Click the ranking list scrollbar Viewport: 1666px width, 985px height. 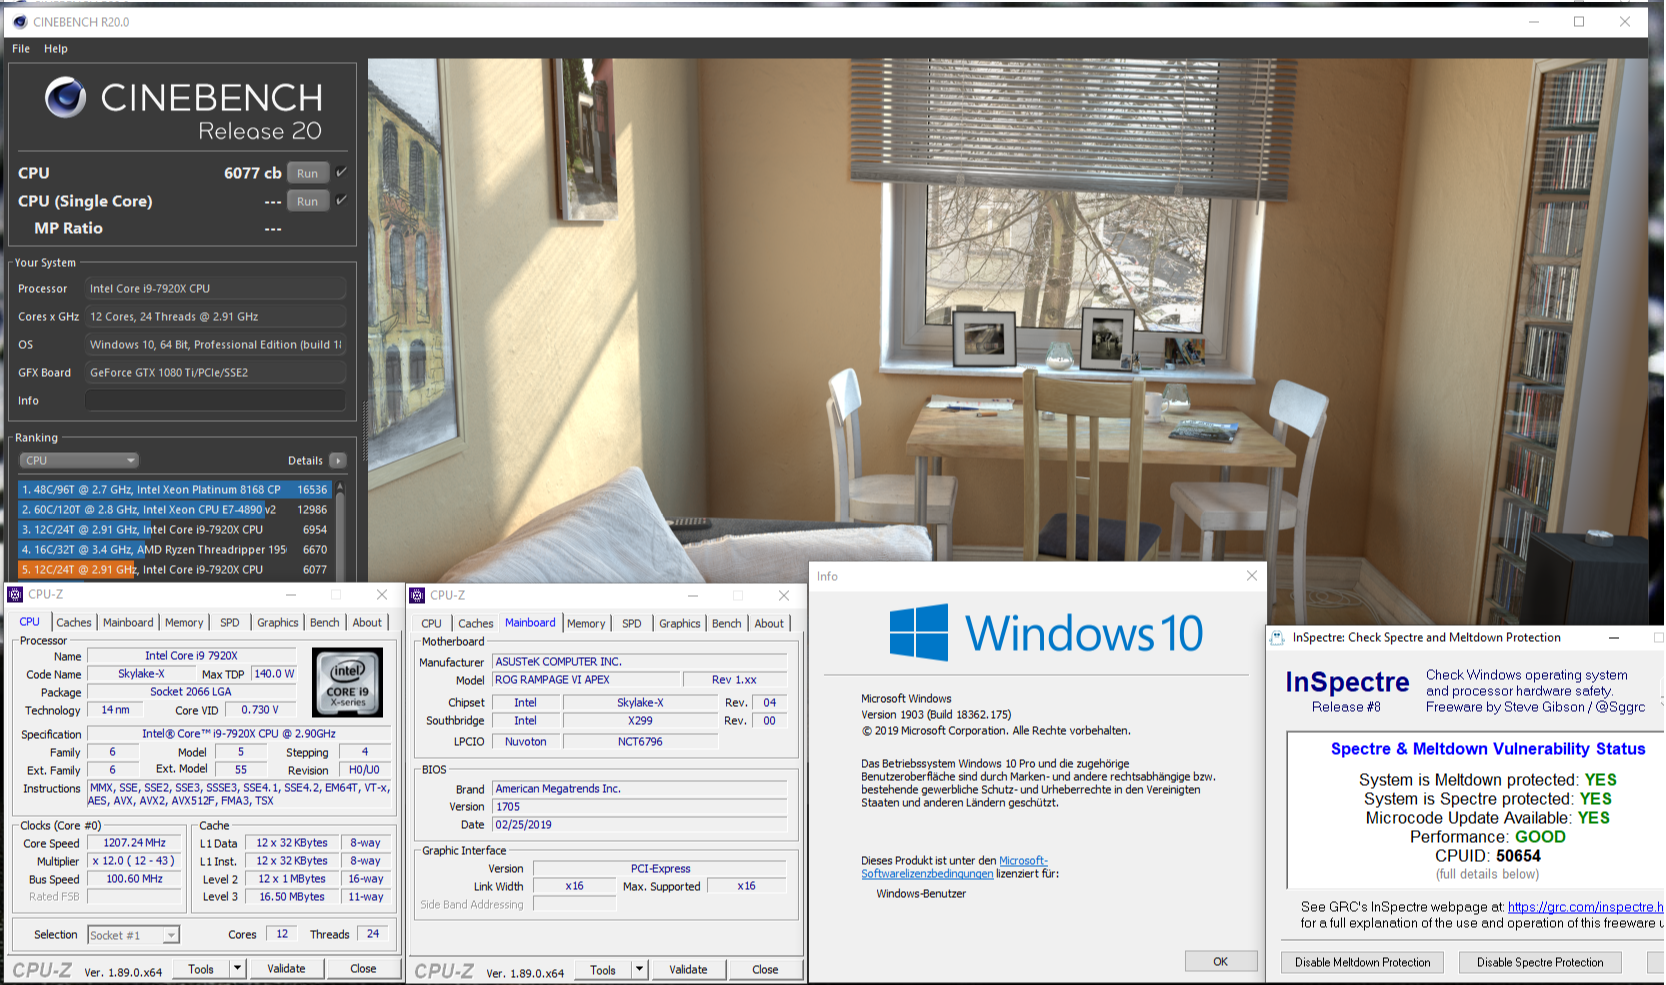point(340,530)
